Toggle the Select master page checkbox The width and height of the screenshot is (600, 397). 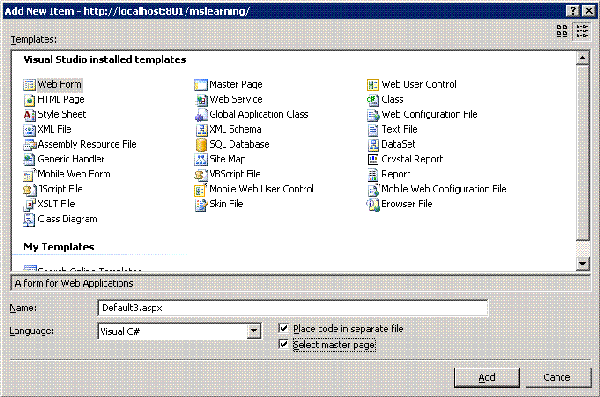[284, 344]
